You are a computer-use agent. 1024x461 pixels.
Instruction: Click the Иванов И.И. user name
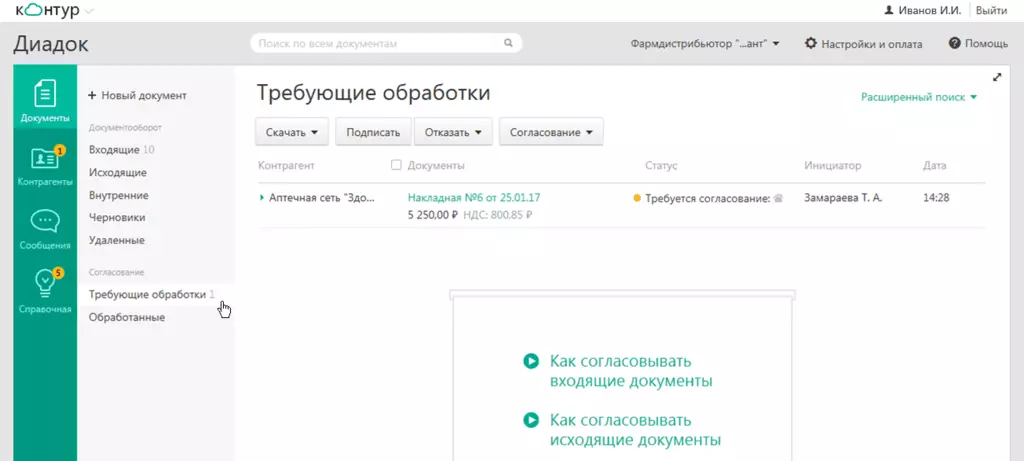(930, 10)
